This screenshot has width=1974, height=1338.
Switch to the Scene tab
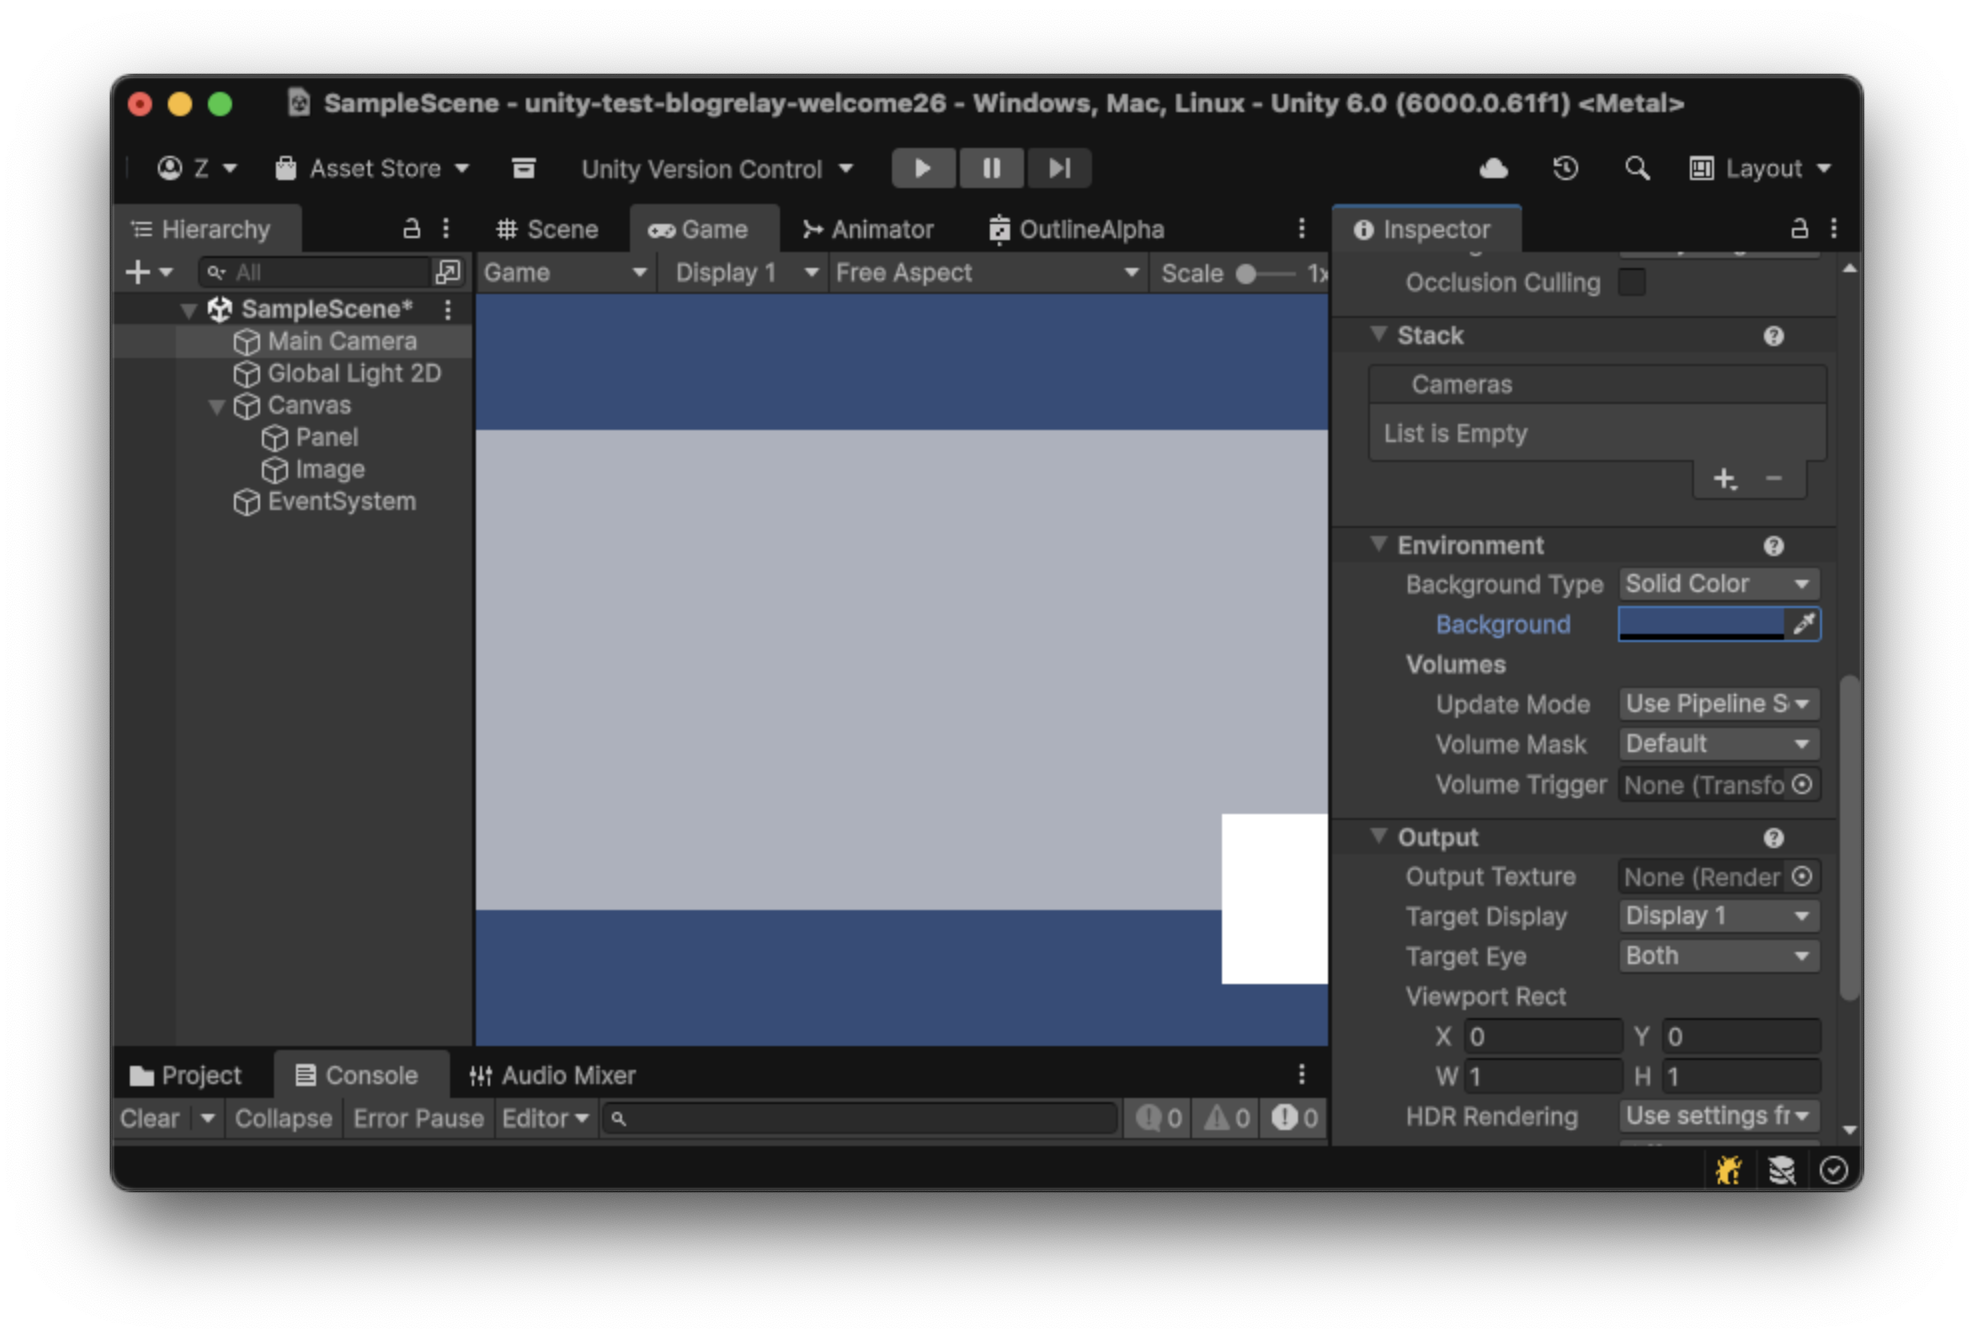click(548, 230)
